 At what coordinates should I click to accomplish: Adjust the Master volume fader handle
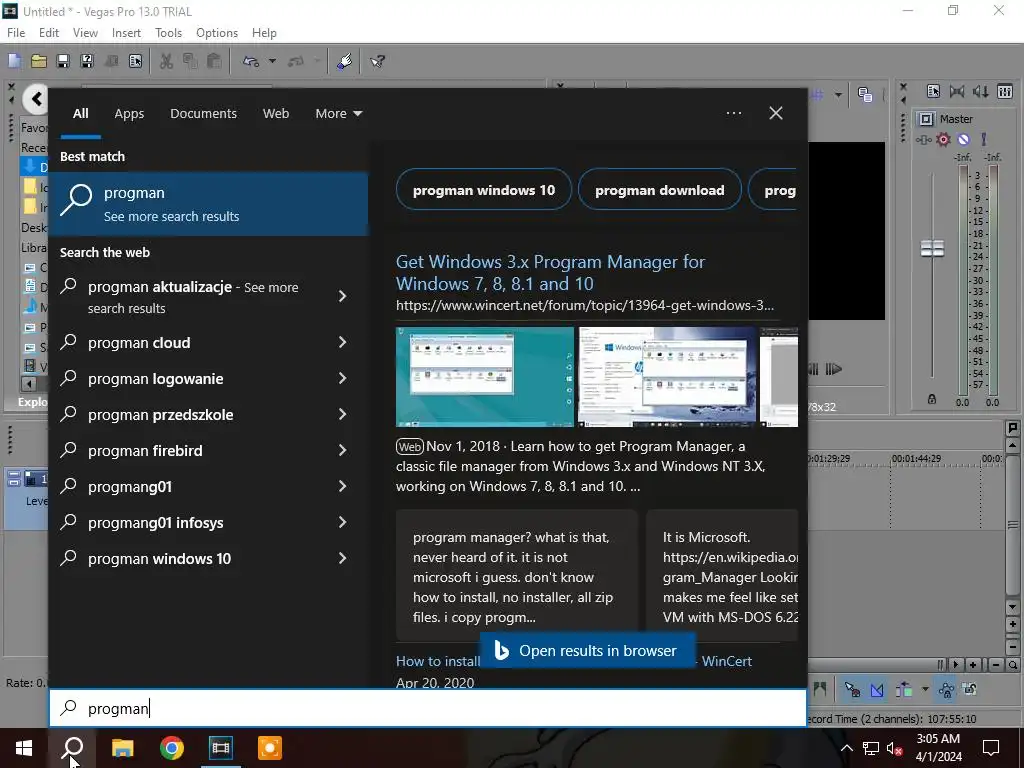click(932, 248)
